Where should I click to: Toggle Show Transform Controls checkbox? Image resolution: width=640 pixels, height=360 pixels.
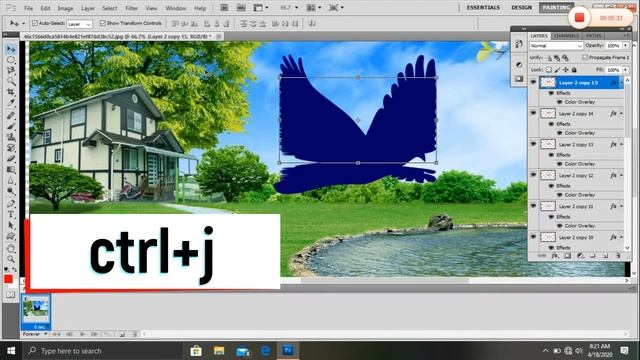pyautogui.click(x=103, y=23)
